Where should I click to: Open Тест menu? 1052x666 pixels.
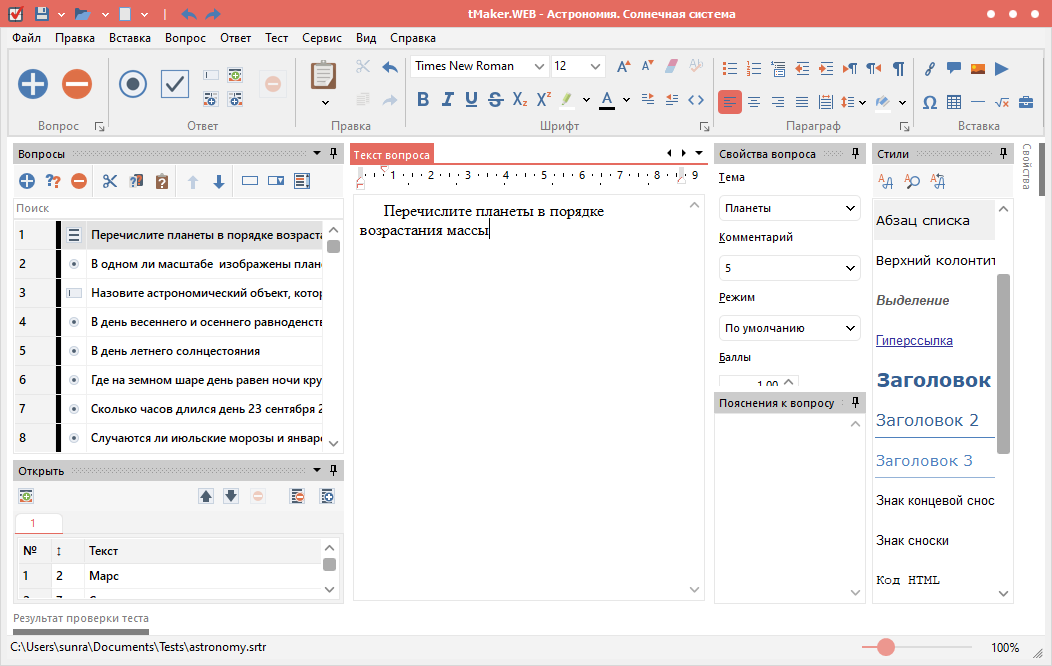[x=276, y=38]
